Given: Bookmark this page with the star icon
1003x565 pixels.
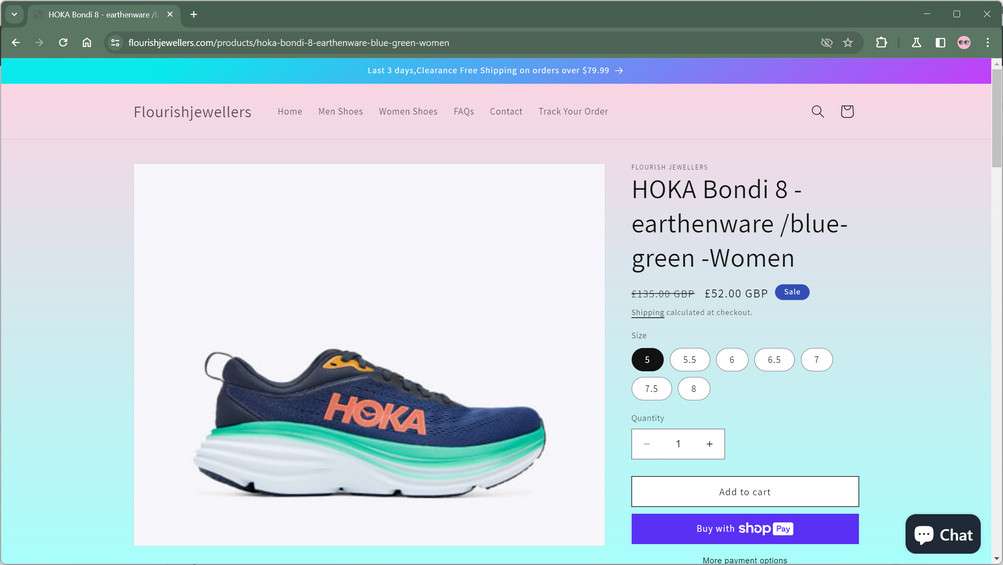Looking at the screenshot, I should pyautogui.click(x=848, y=43).
